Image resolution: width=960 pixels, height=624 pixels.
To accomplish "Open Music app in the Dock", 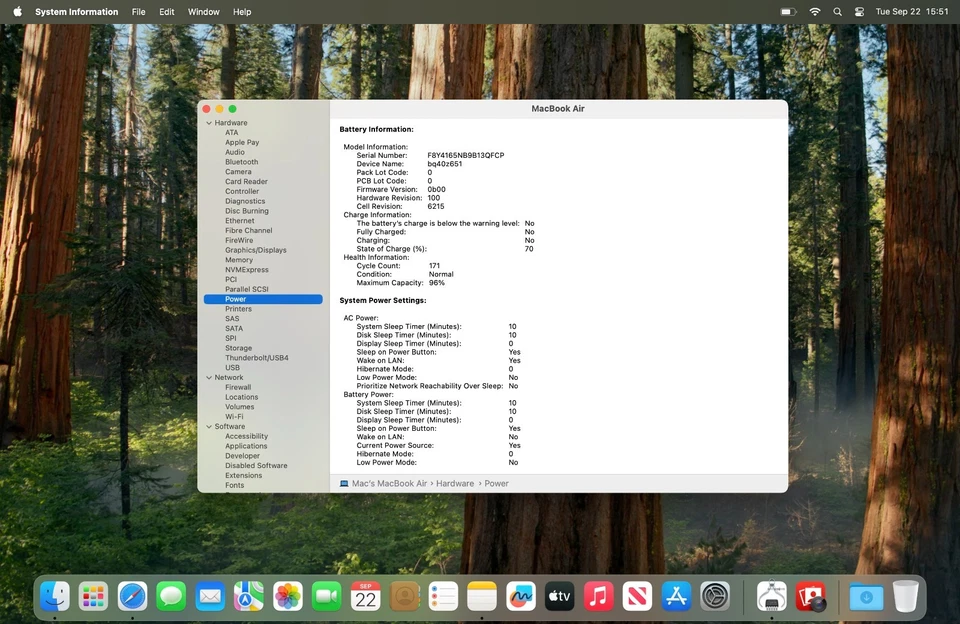I will pyautogui.click(x=599, y=596).
